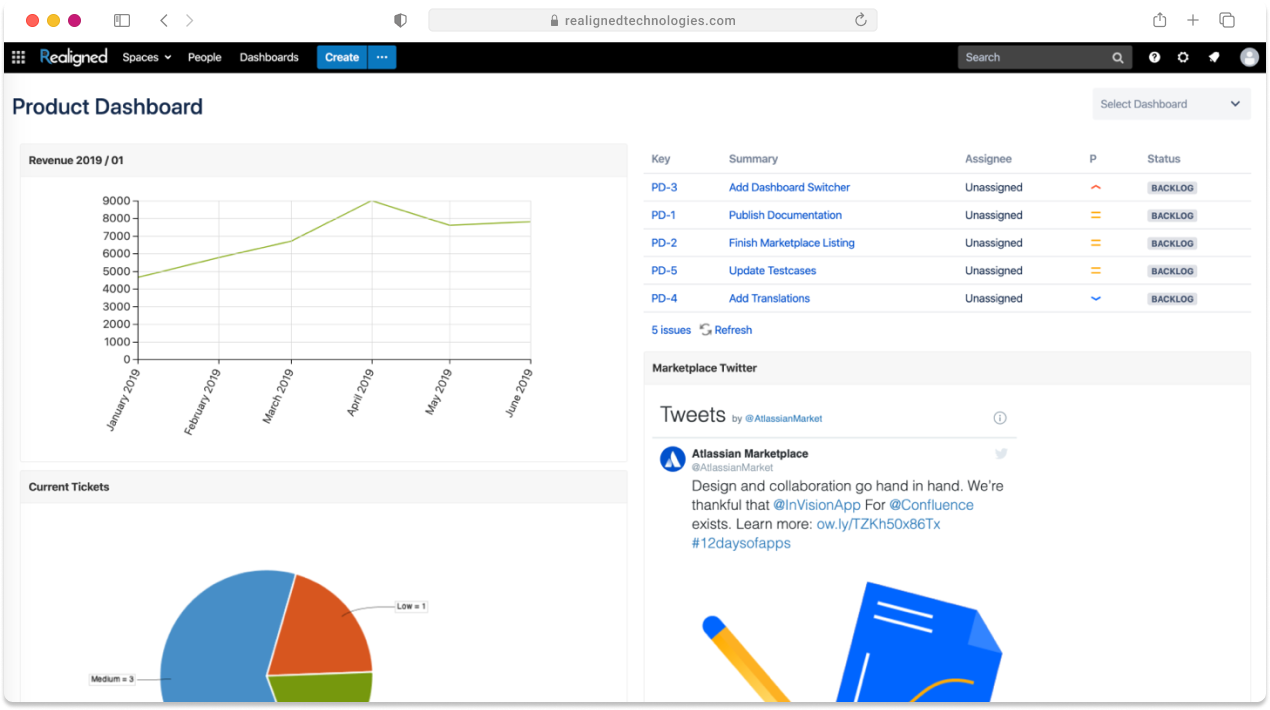Open the ellipsis menu next to Create
1270x710 pixels.
point(381,57)
